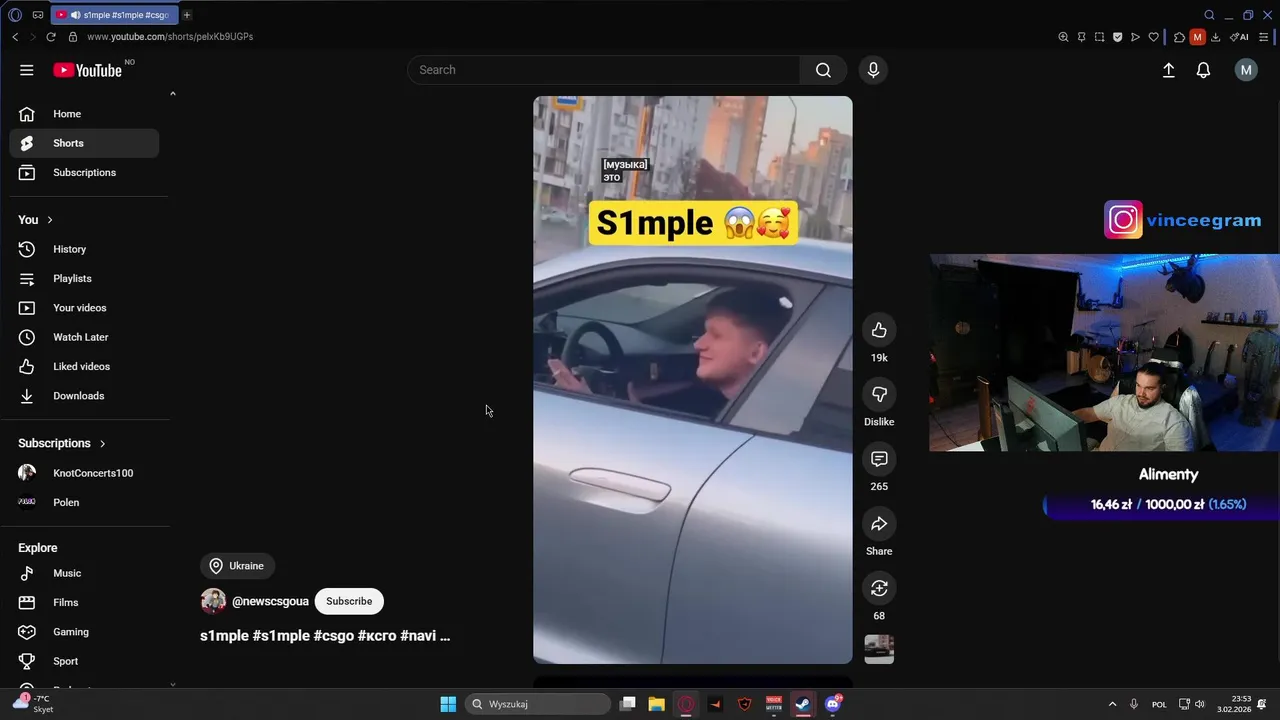Focus the YouTube search field
Image resolution: width=1280 pixels, height=720 pixels.
604,70
